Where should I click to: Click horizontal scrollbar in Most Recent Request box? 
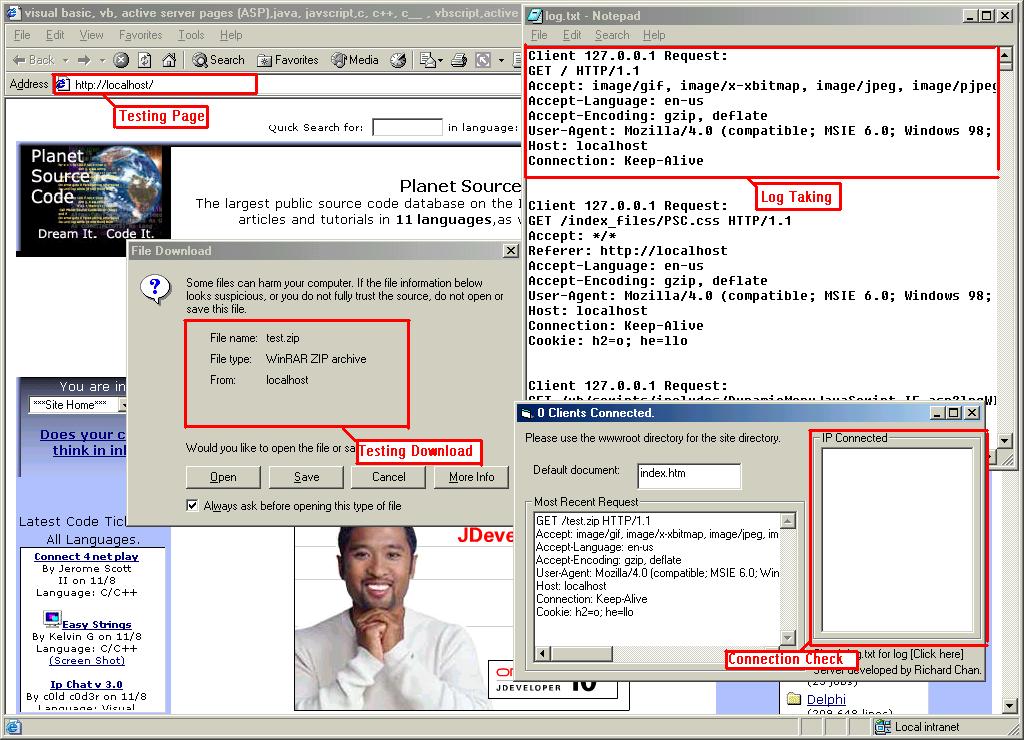(660, 654)
